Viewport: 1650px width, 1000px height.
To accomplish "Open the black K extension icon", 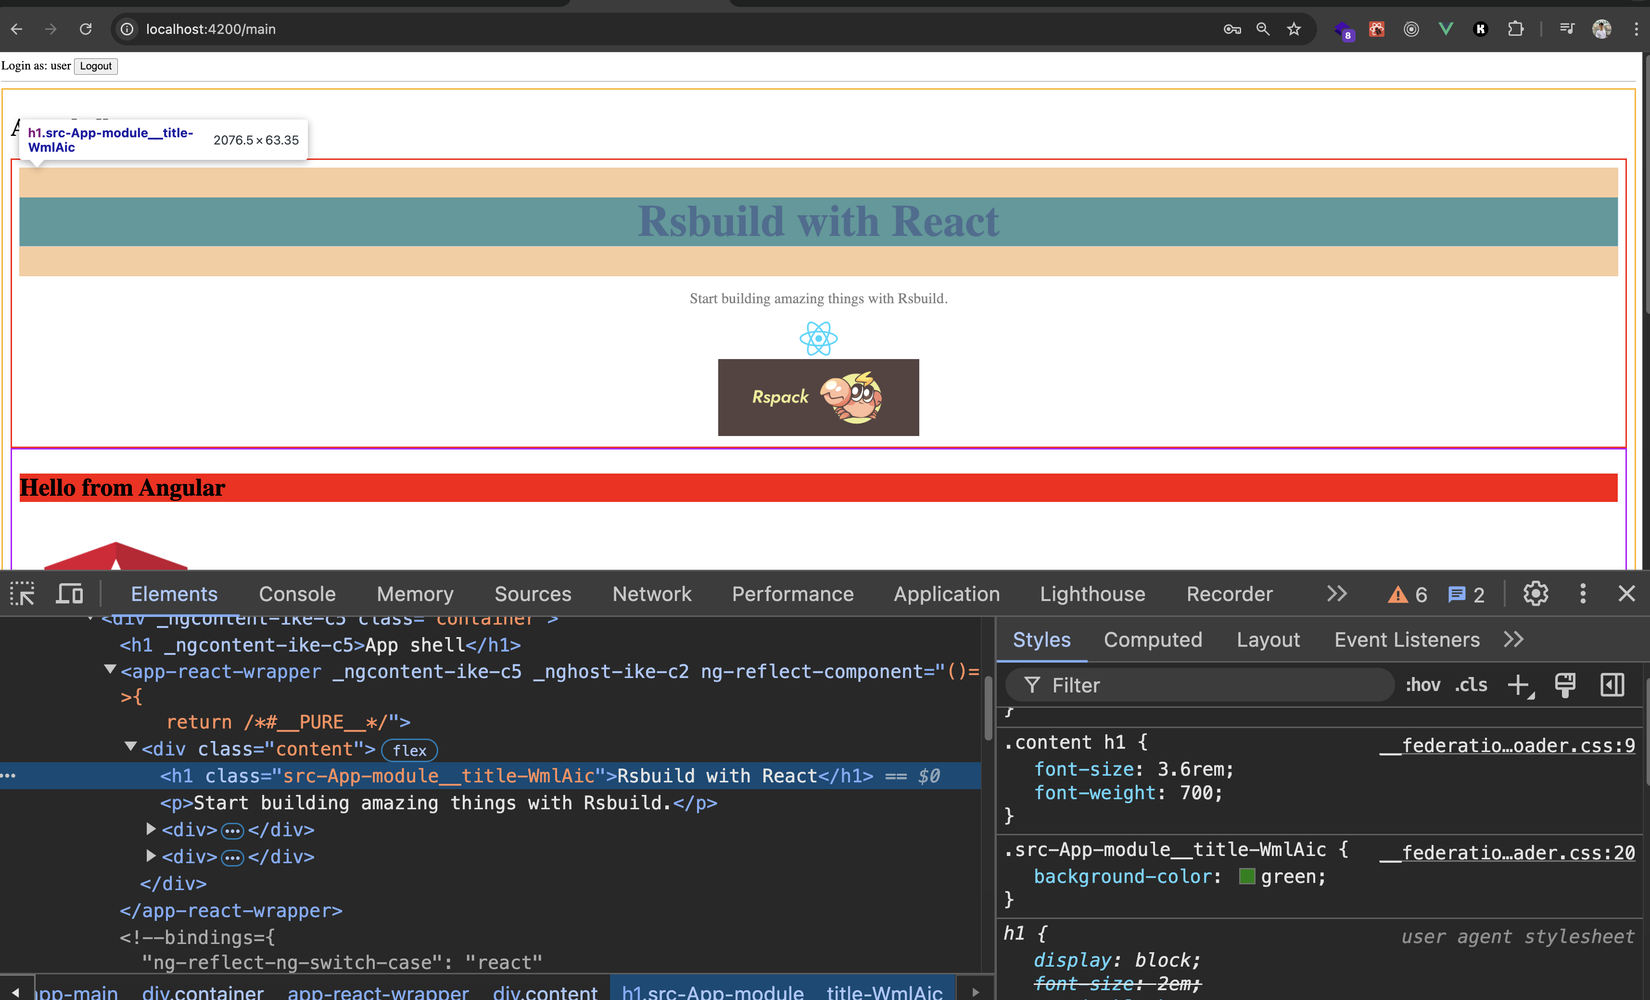I will (1481, 29).
